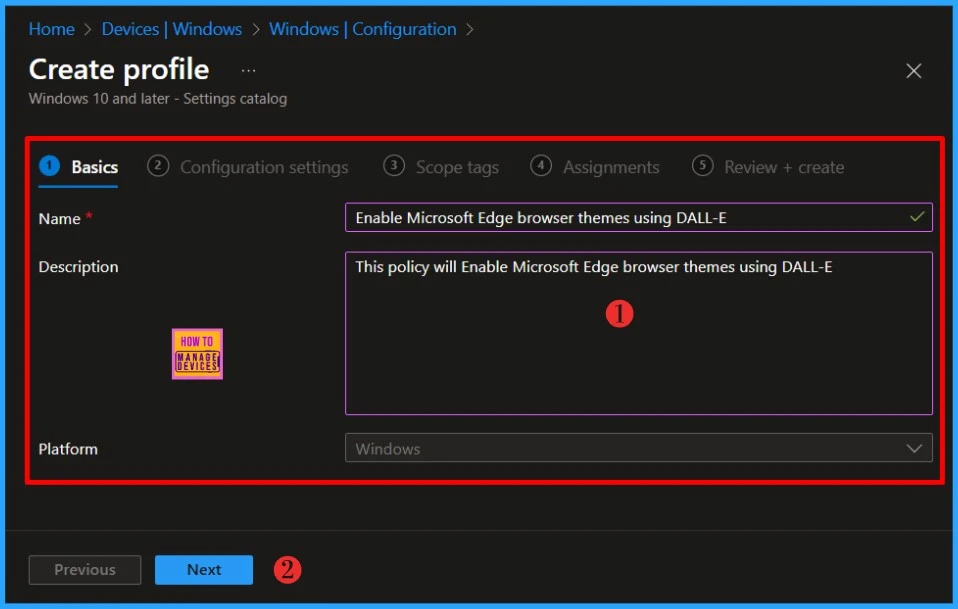
Task: Click the Platform dropdown chevron arrow
Action: [x=914, y=448]
